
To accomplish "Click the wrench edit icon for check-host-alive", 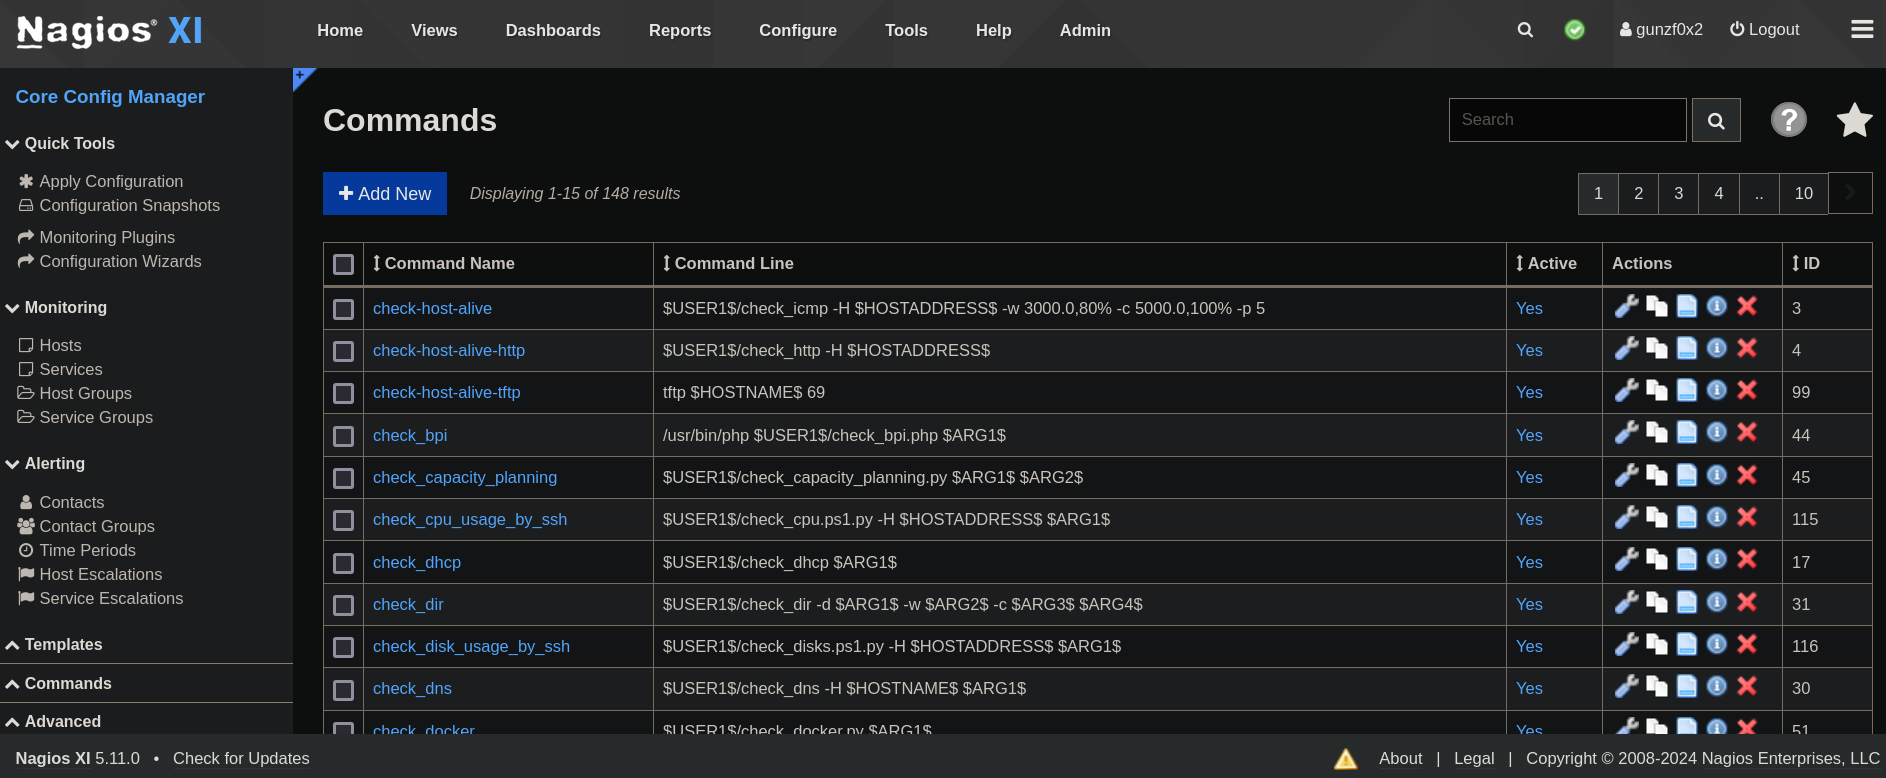I will (x=1626, y=306).
